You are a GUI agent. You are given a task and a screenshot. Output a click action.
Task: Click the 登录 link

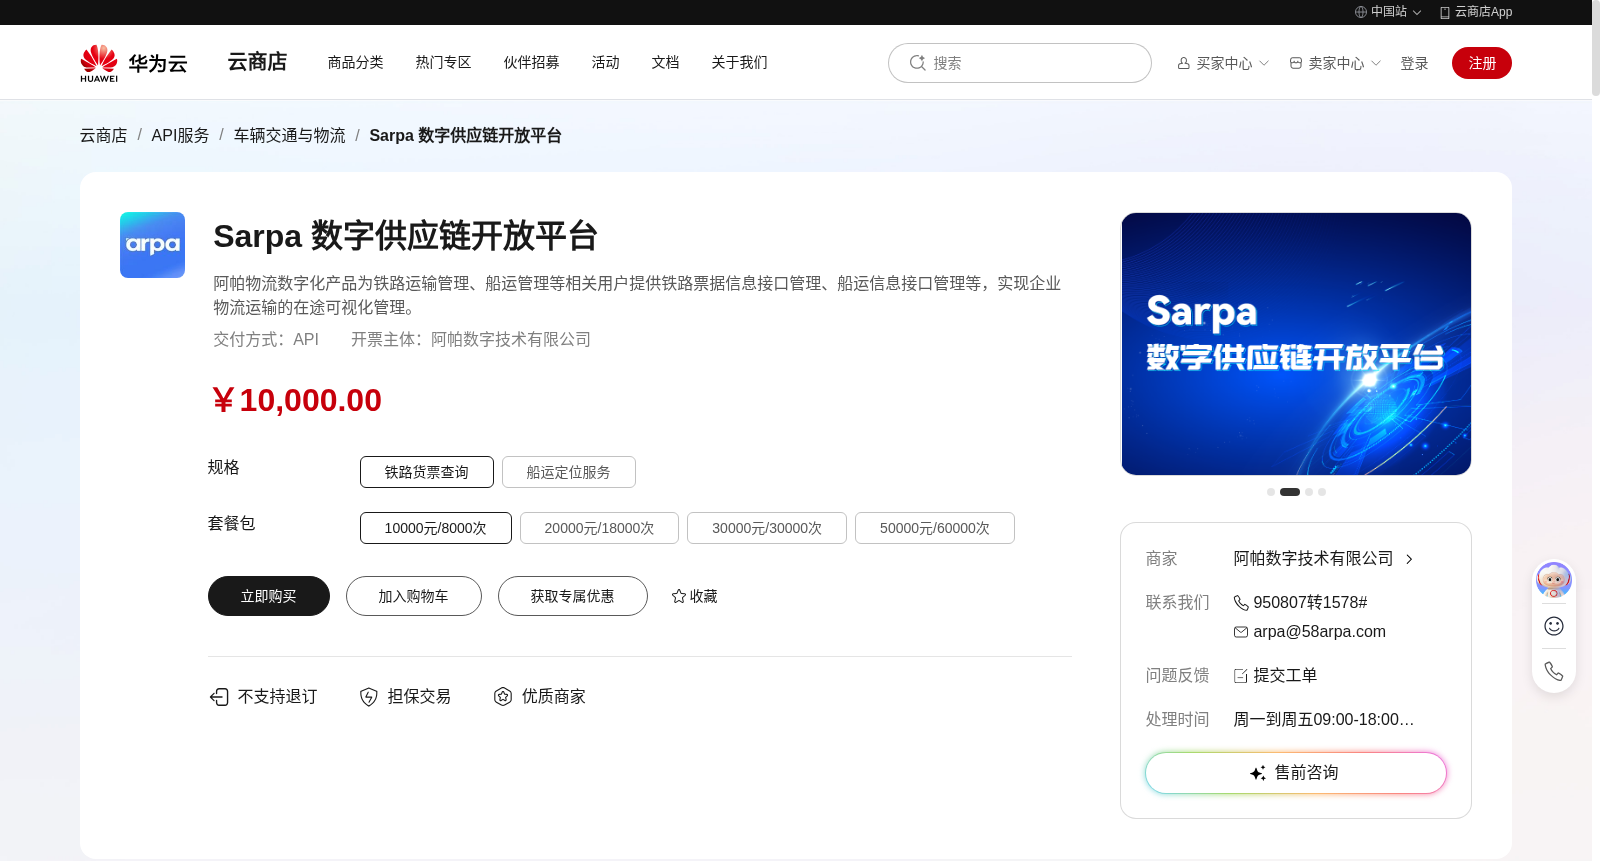tap(1415, 63)
